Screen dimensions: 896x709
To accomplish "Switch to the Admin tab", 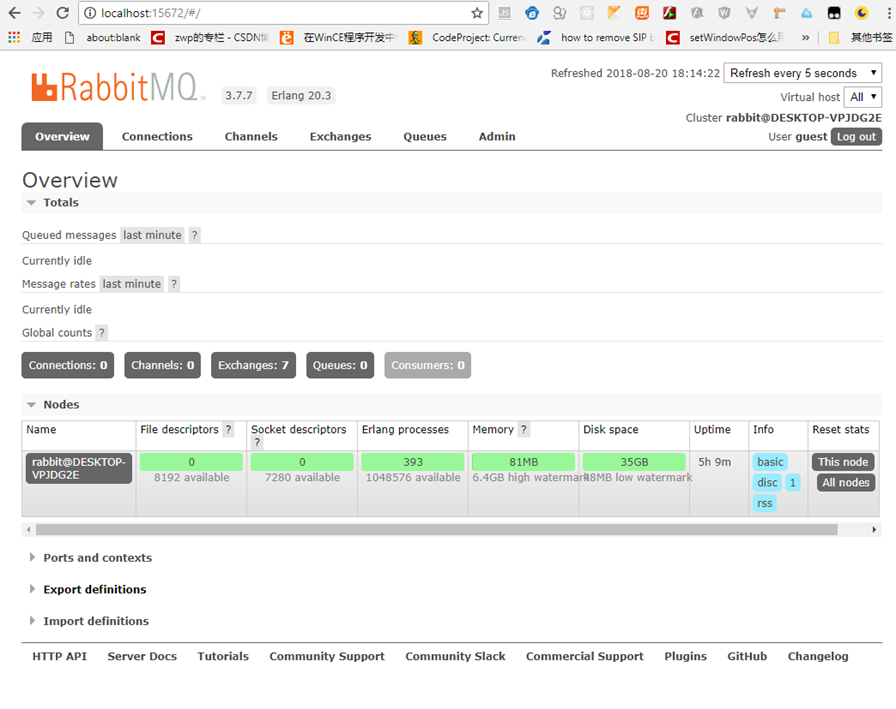I will click(497, 137).
